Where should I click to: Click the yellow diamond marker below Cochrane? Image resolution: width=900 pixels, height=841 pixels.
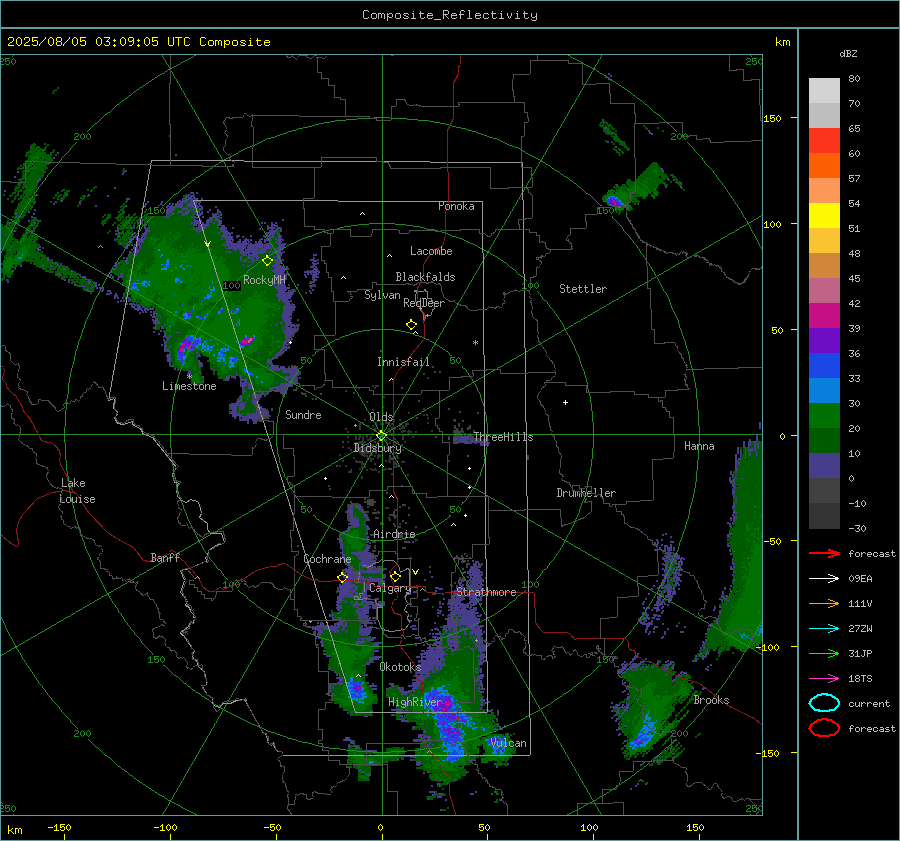point(343,577)
